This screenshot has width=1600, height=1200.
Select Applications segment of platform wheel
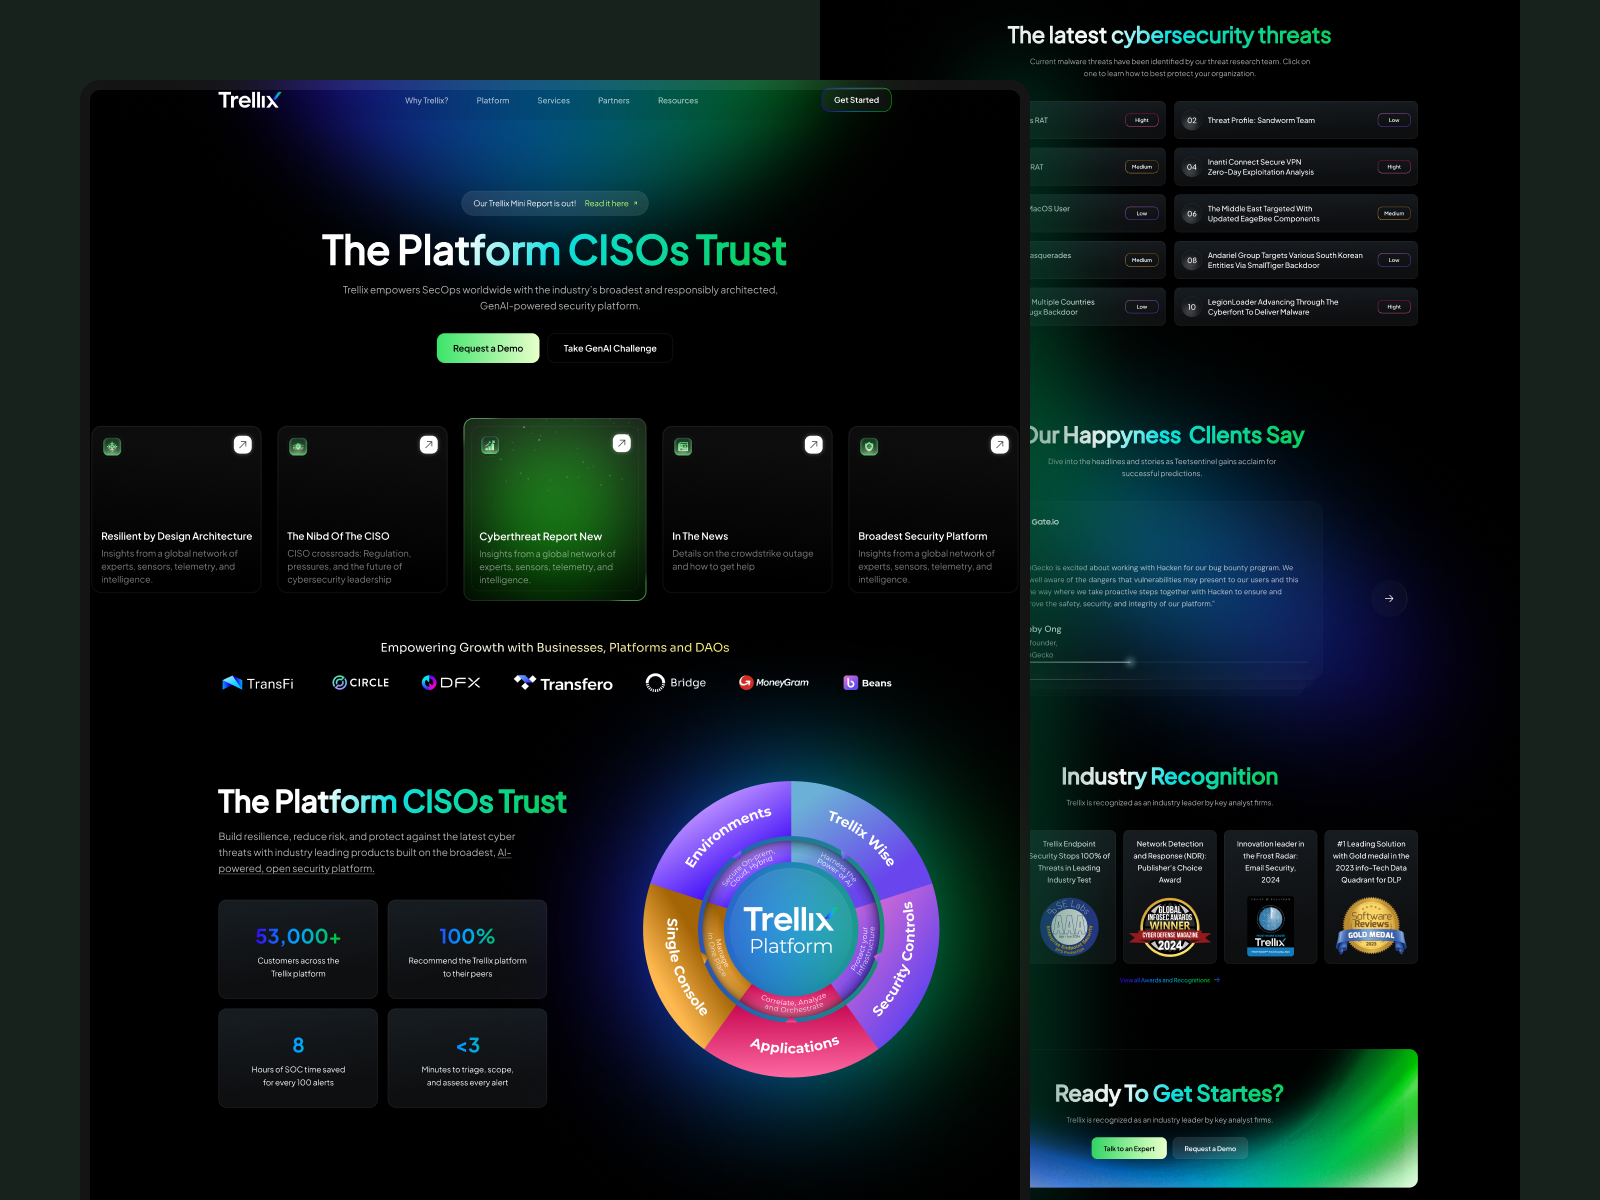click(794, 1045)
